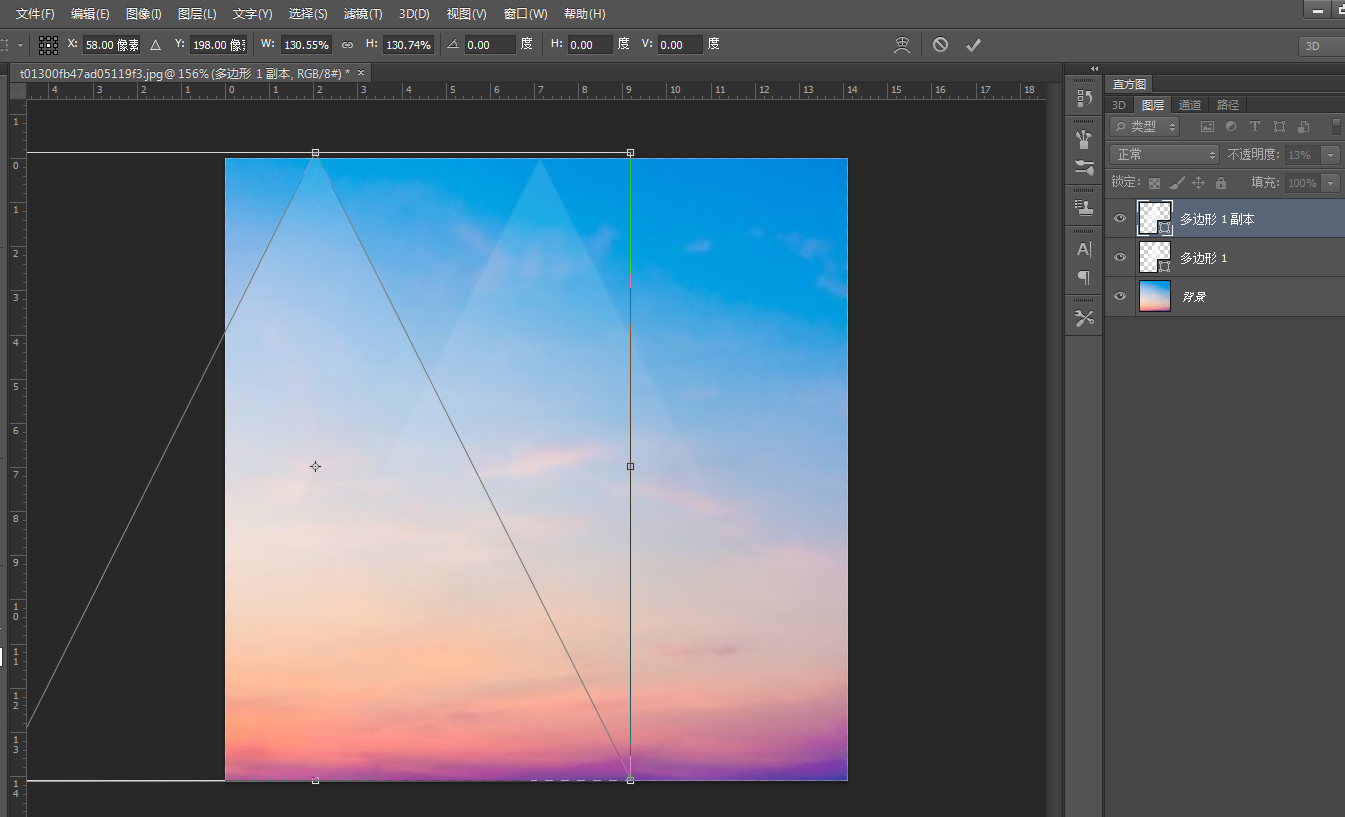Switch to warp mode icon

point(902,45)
